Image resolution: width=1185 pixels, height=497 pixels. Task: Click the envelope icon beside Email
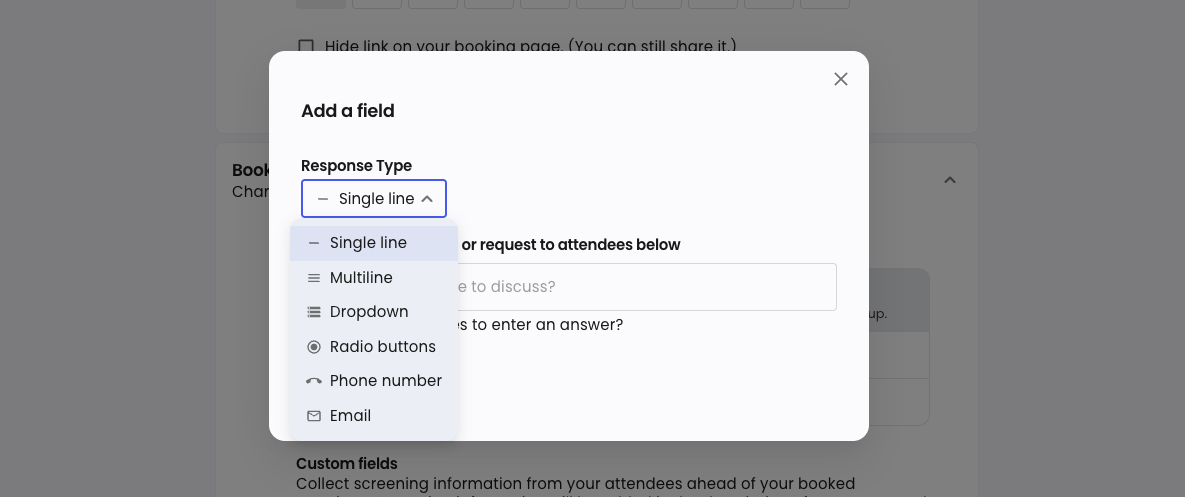click(x=314, y=416)
